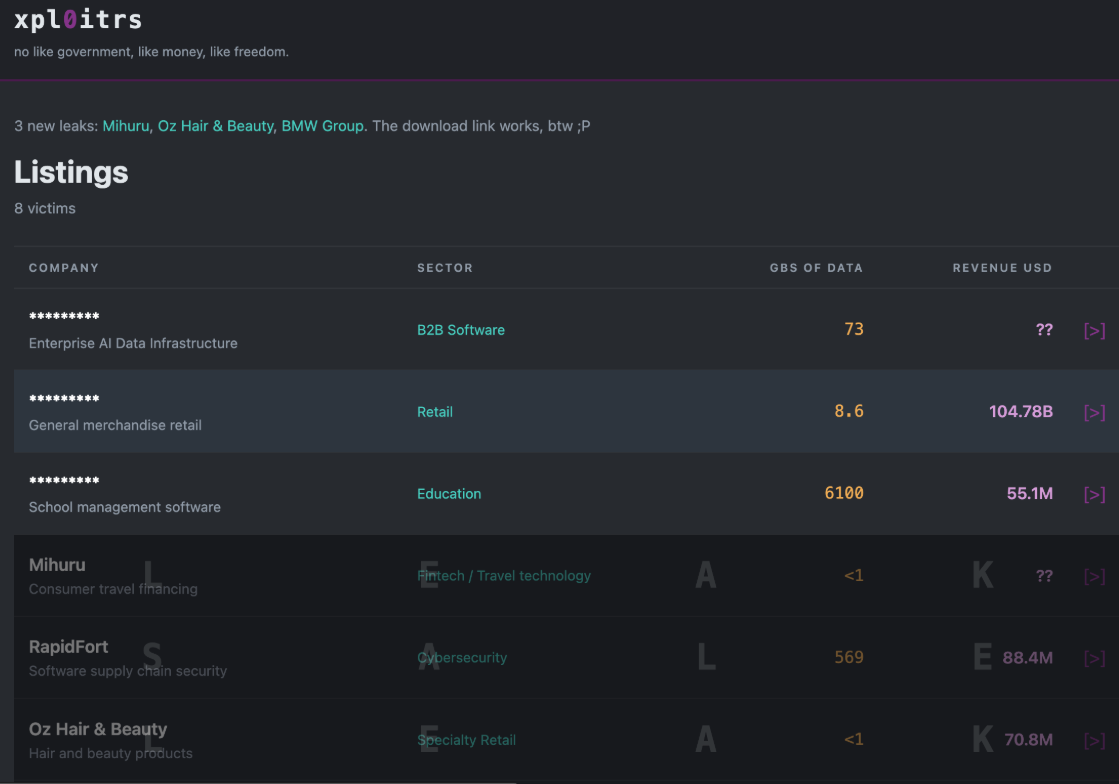The image size is (1119, 784).
Task: Click the Cybersecurity sector link
Action: (x=462, y=658)
